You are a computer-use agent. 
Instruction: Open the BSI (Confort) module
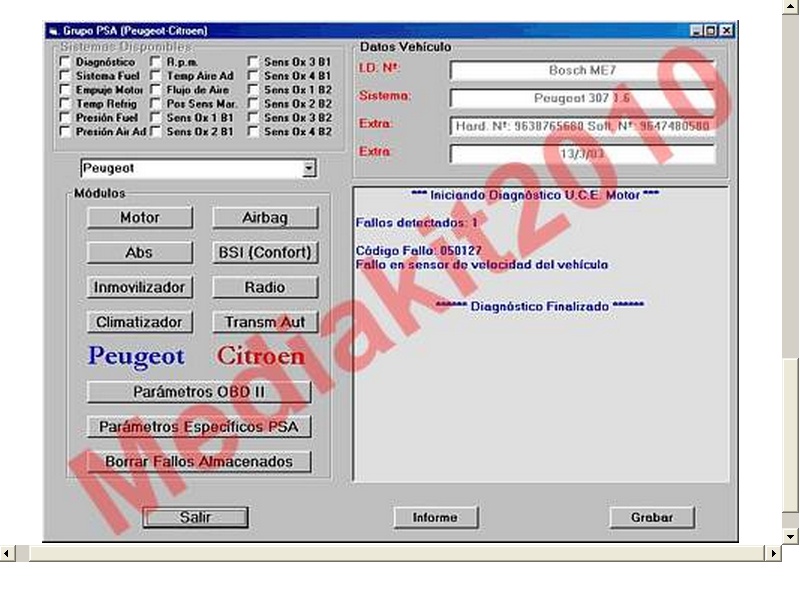click(265, 253)
